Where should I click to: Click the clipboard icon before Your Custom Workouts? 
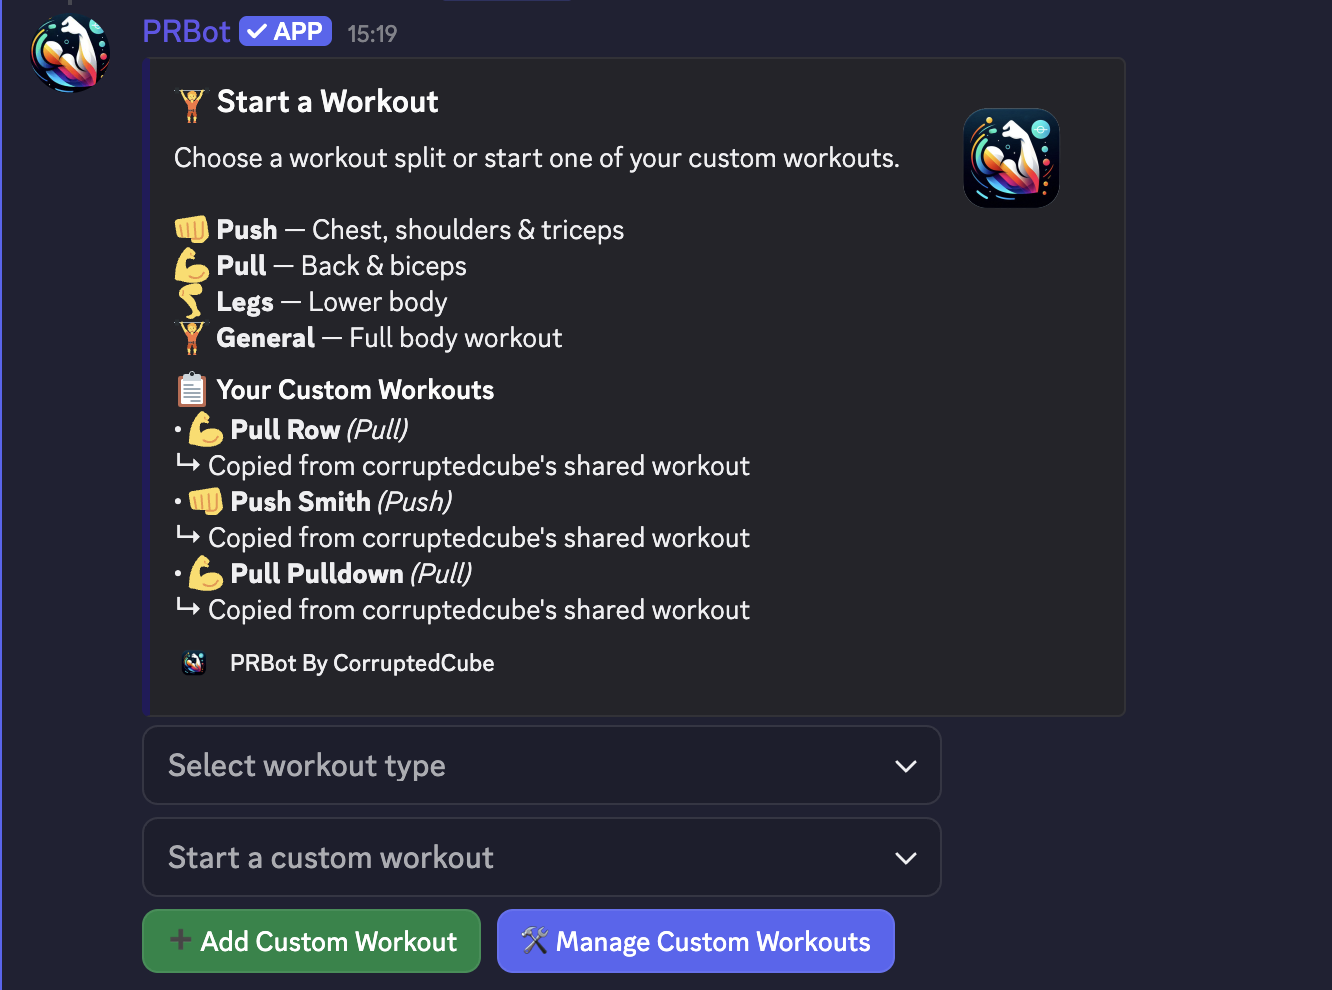190,389
